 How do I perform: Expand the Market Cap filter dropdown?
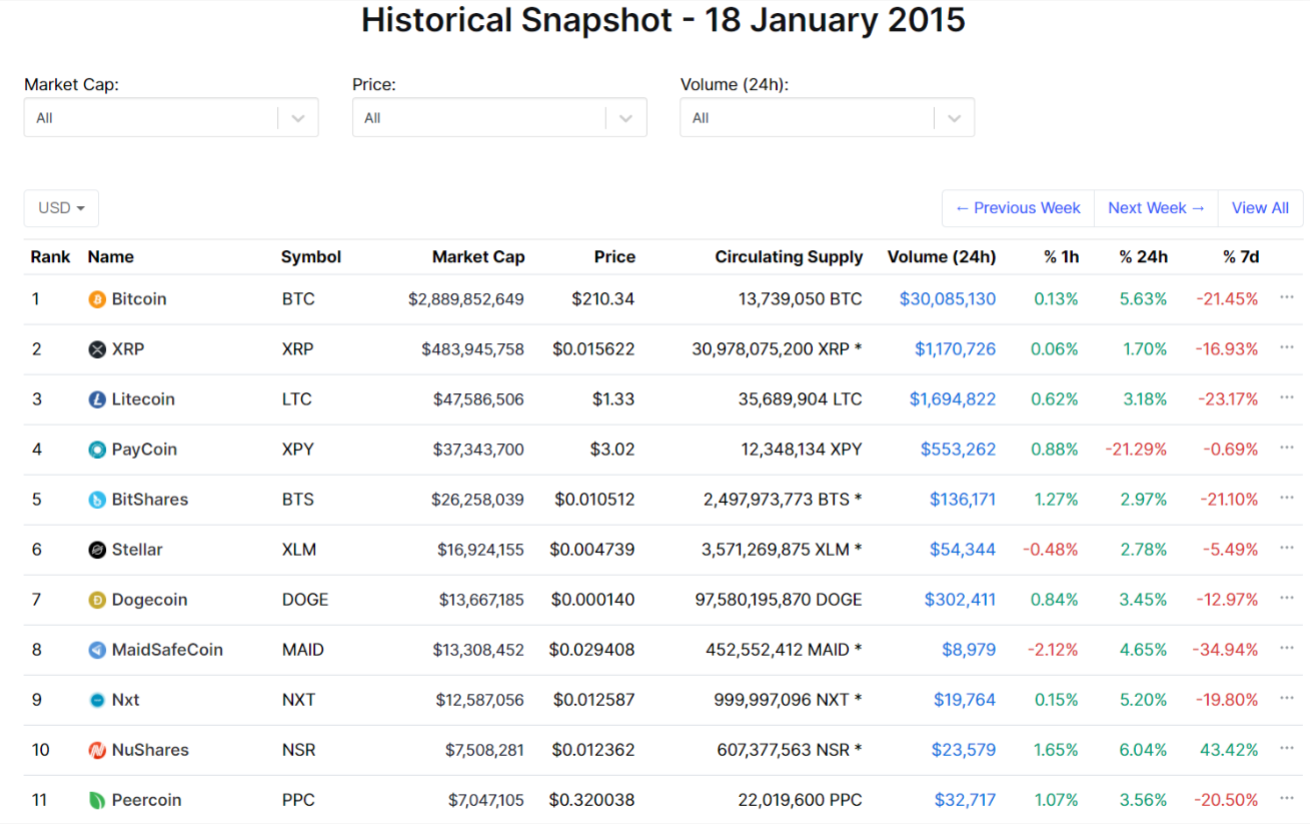171,118
